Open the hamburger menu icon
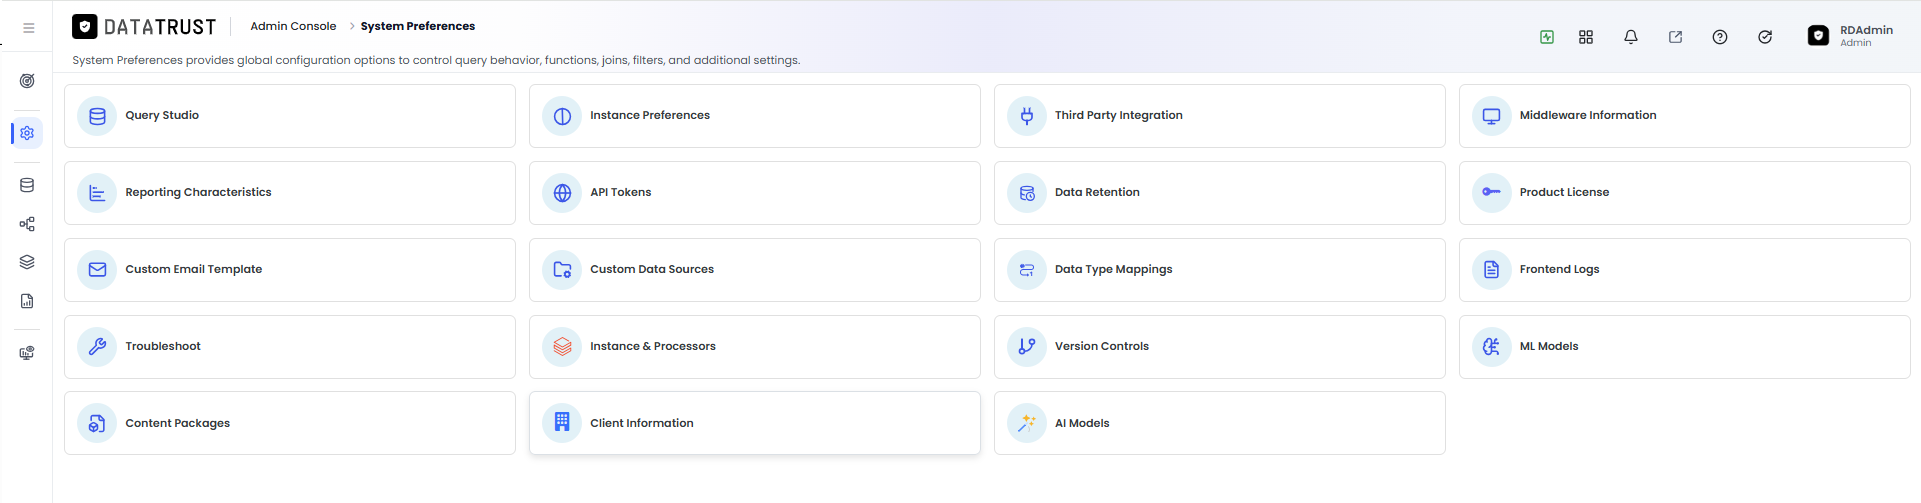1921x503 pixels. 29,28
